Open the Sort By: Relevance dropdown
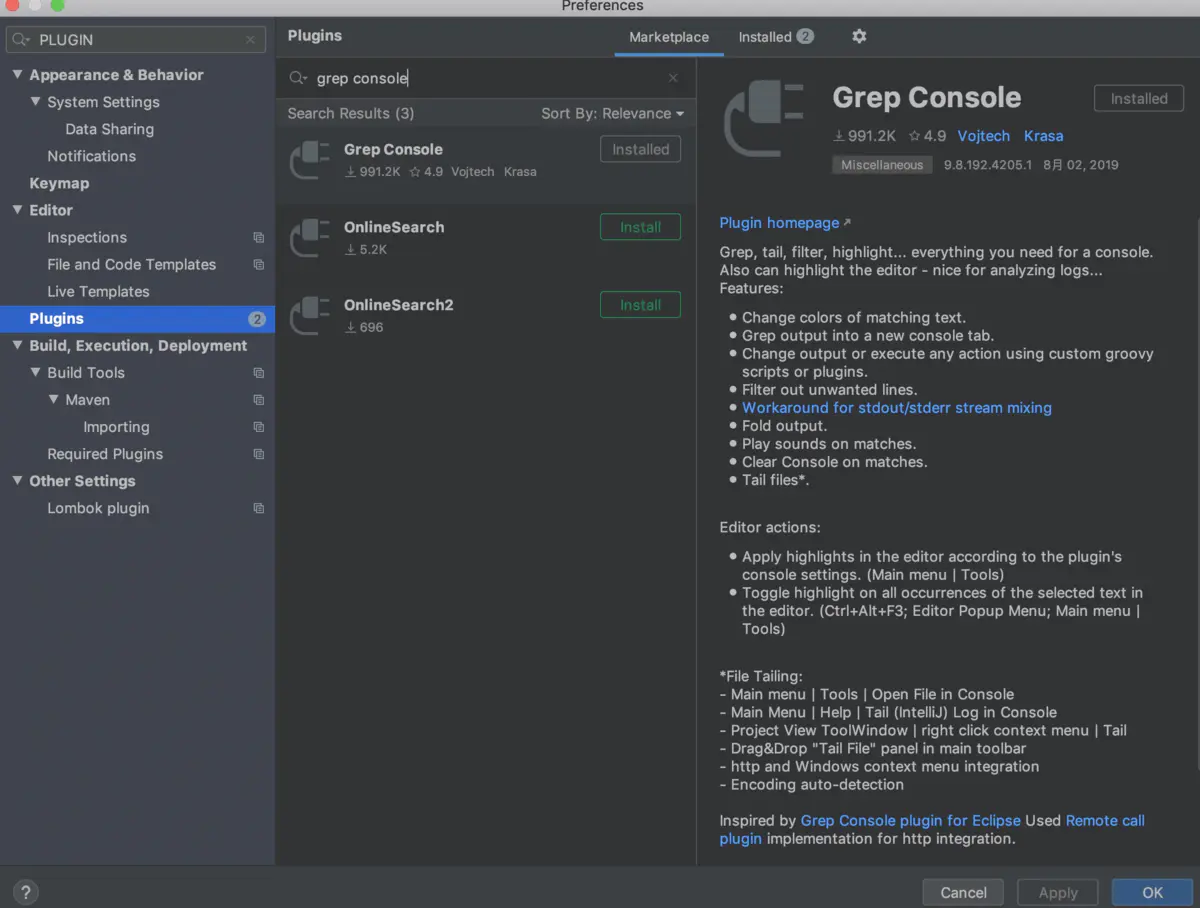Image resolution: width=1200 pixels, height=908 pixels. click(x=612, y=114)
